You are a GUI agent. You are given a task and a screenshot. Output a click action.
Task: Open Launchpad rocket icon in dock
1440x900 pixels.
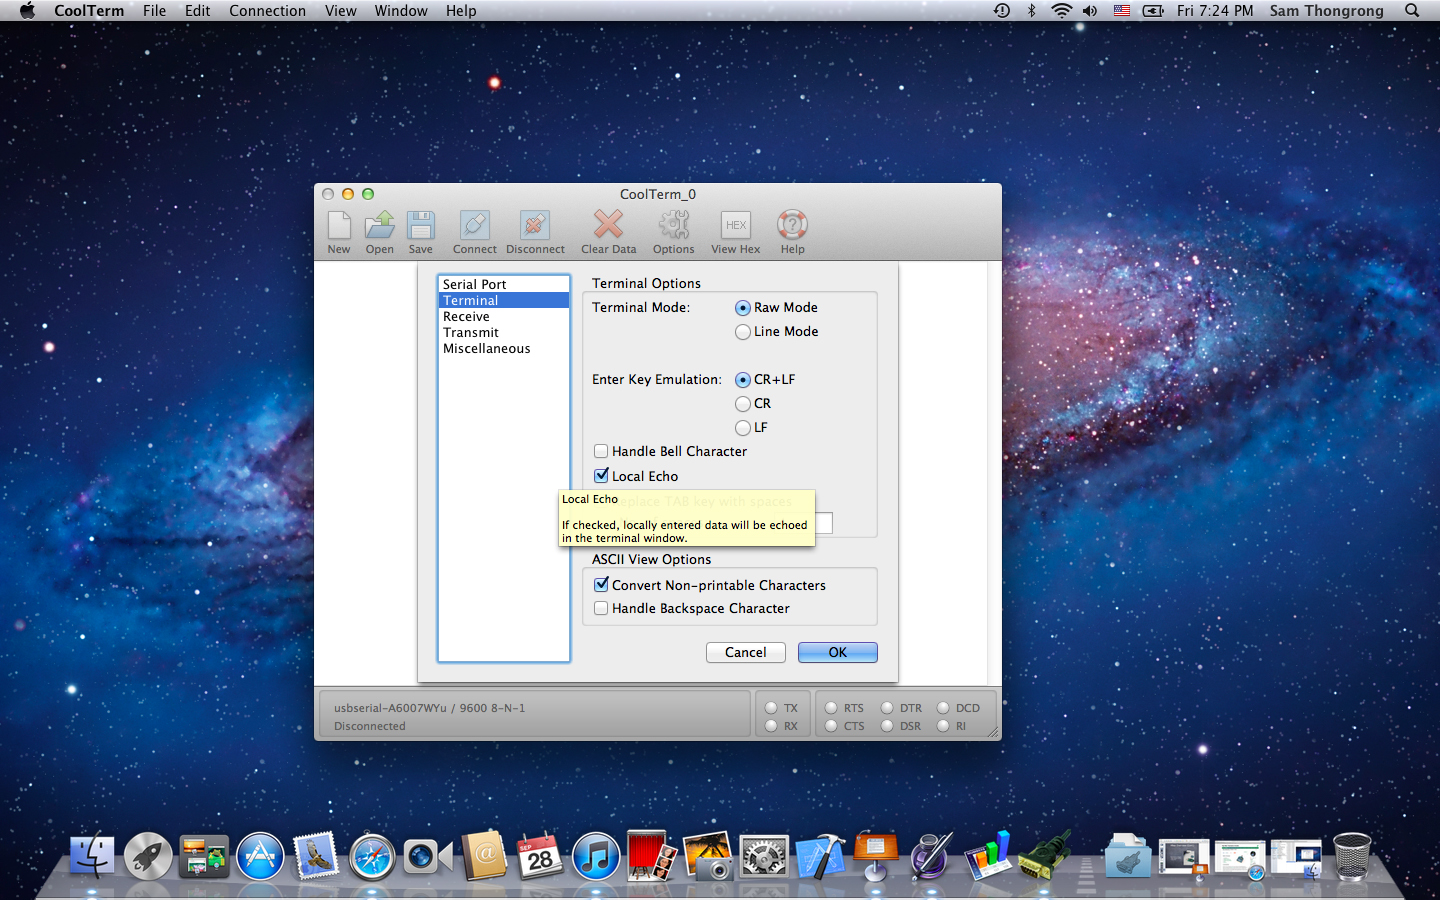coord(148,857)
